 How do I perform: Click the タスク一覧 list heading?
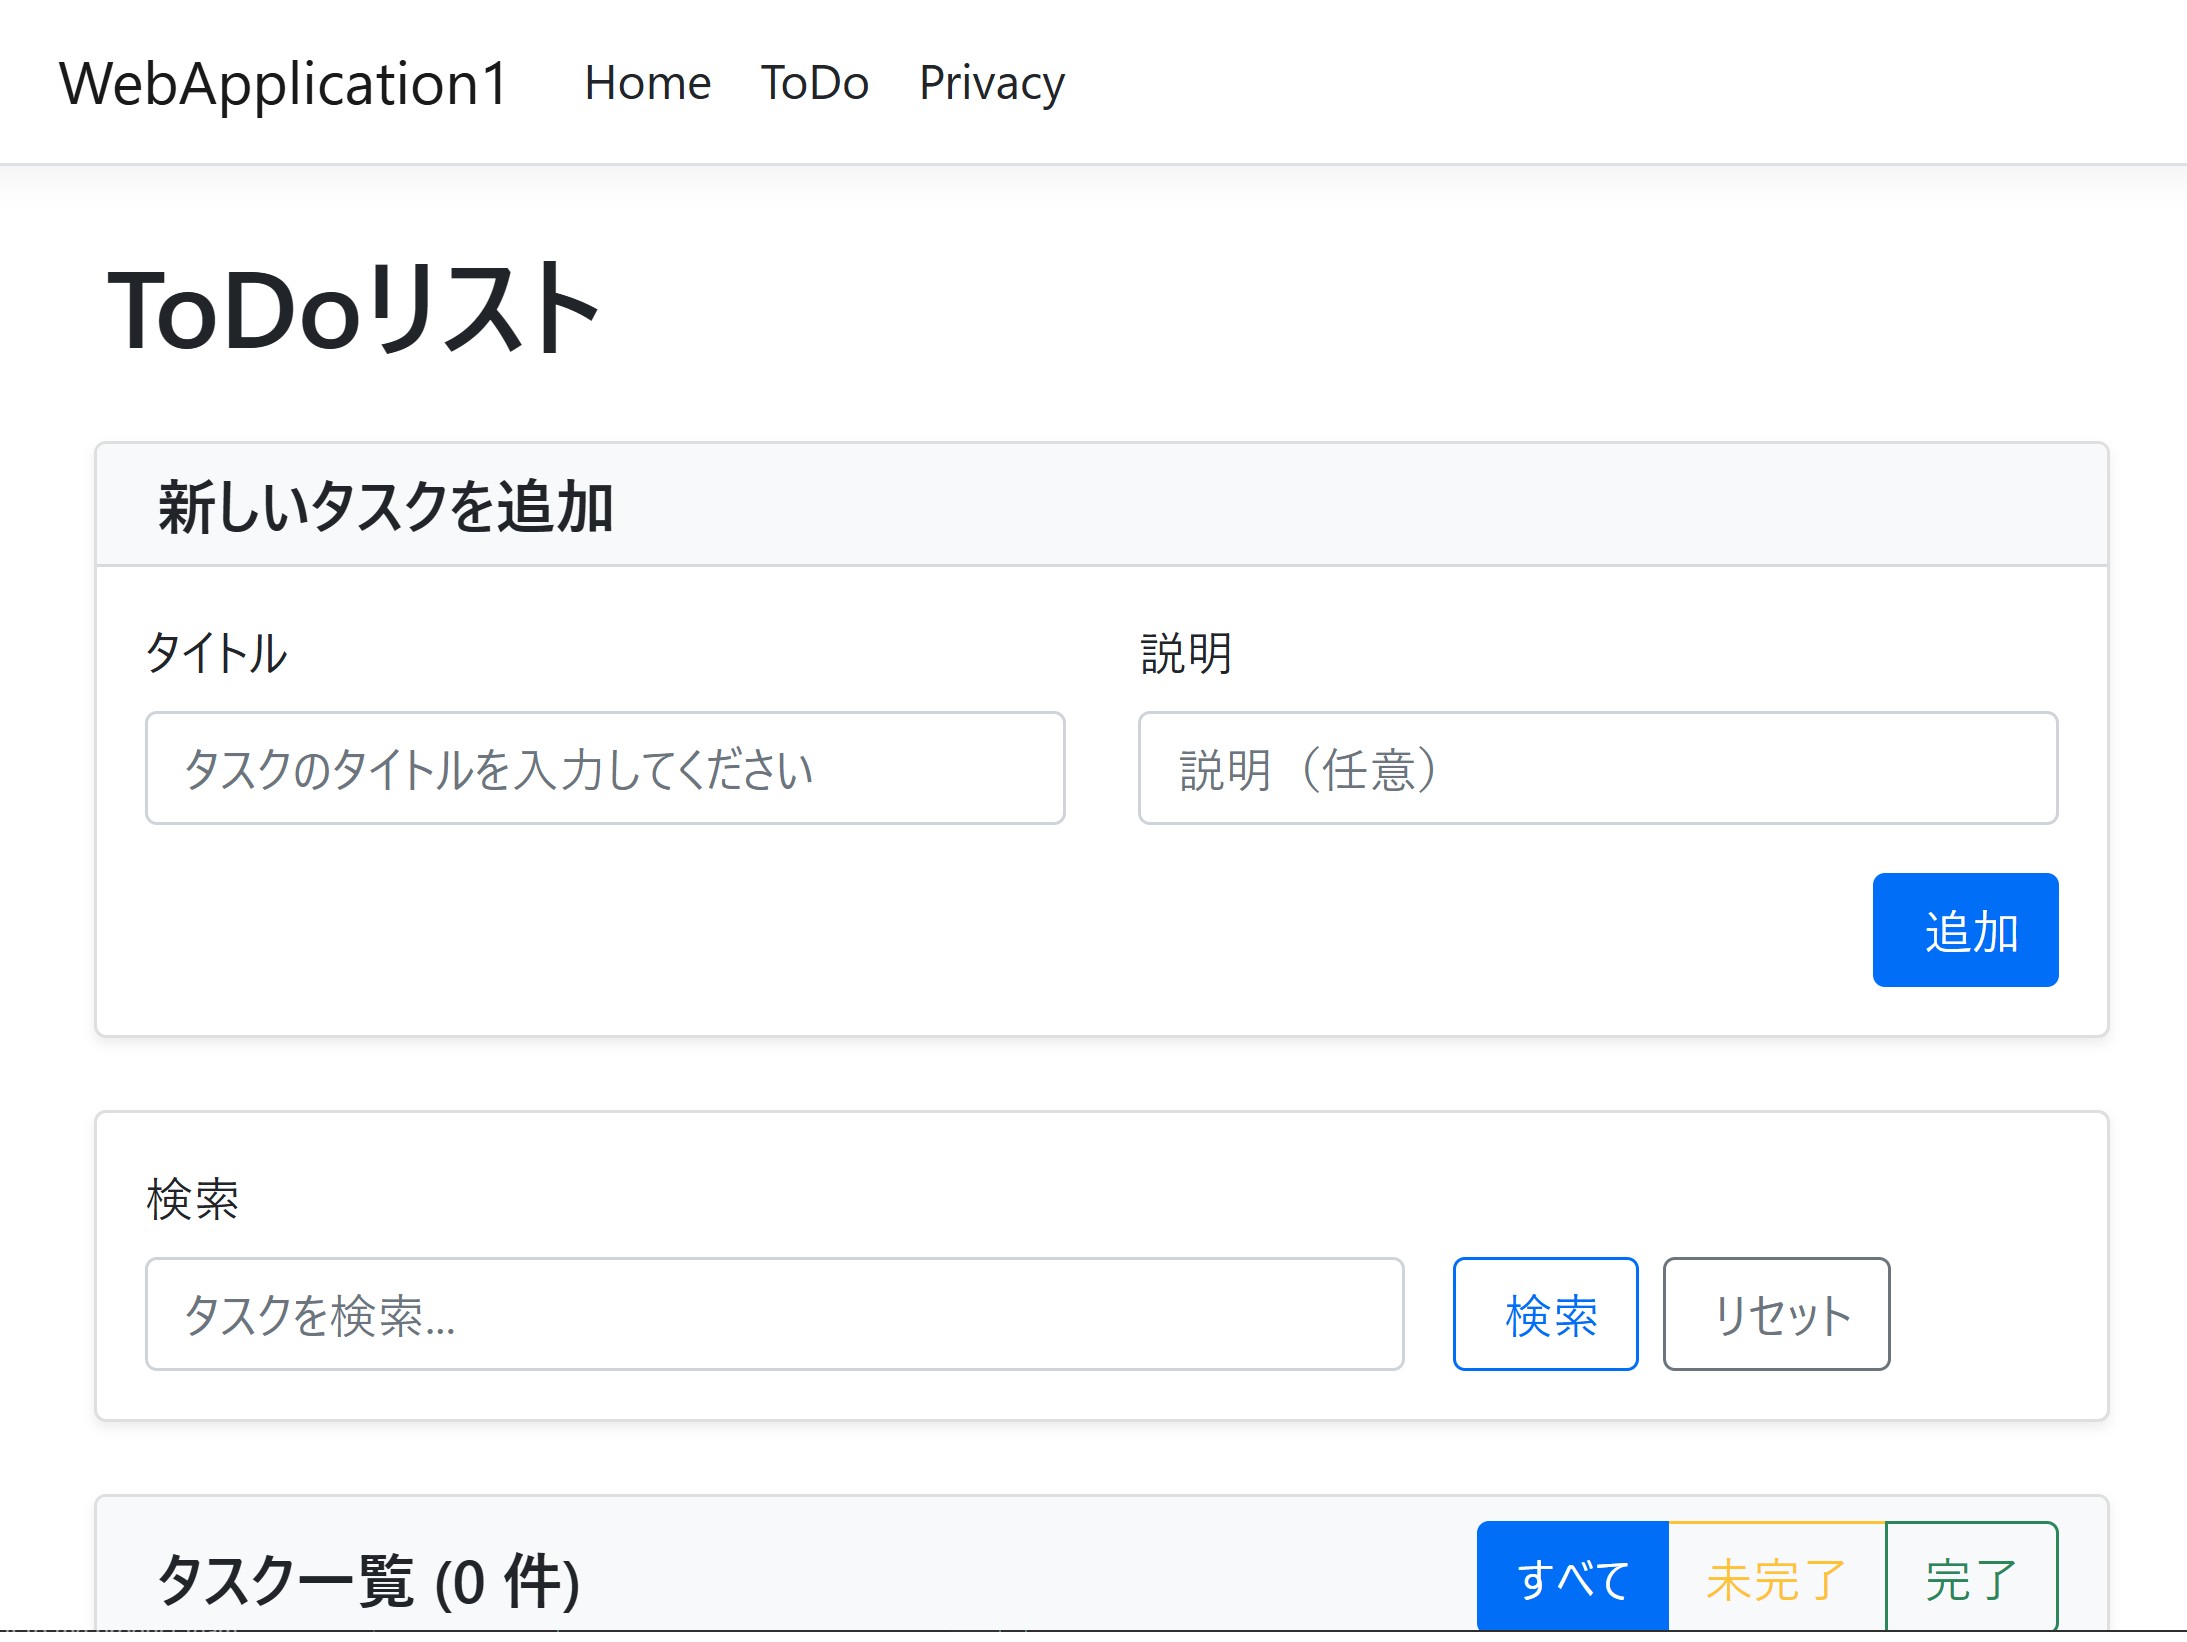[x=285, y=1580]
